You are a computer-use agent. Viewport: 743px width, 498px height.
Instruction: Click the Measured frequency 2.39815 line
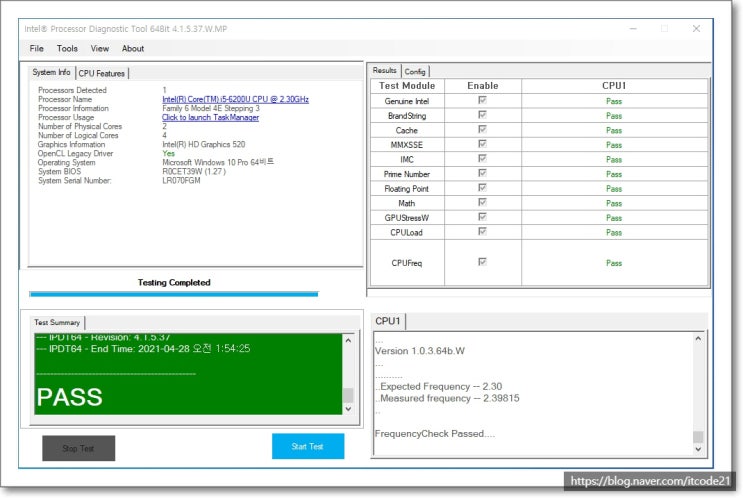click(x=447, y=398)
